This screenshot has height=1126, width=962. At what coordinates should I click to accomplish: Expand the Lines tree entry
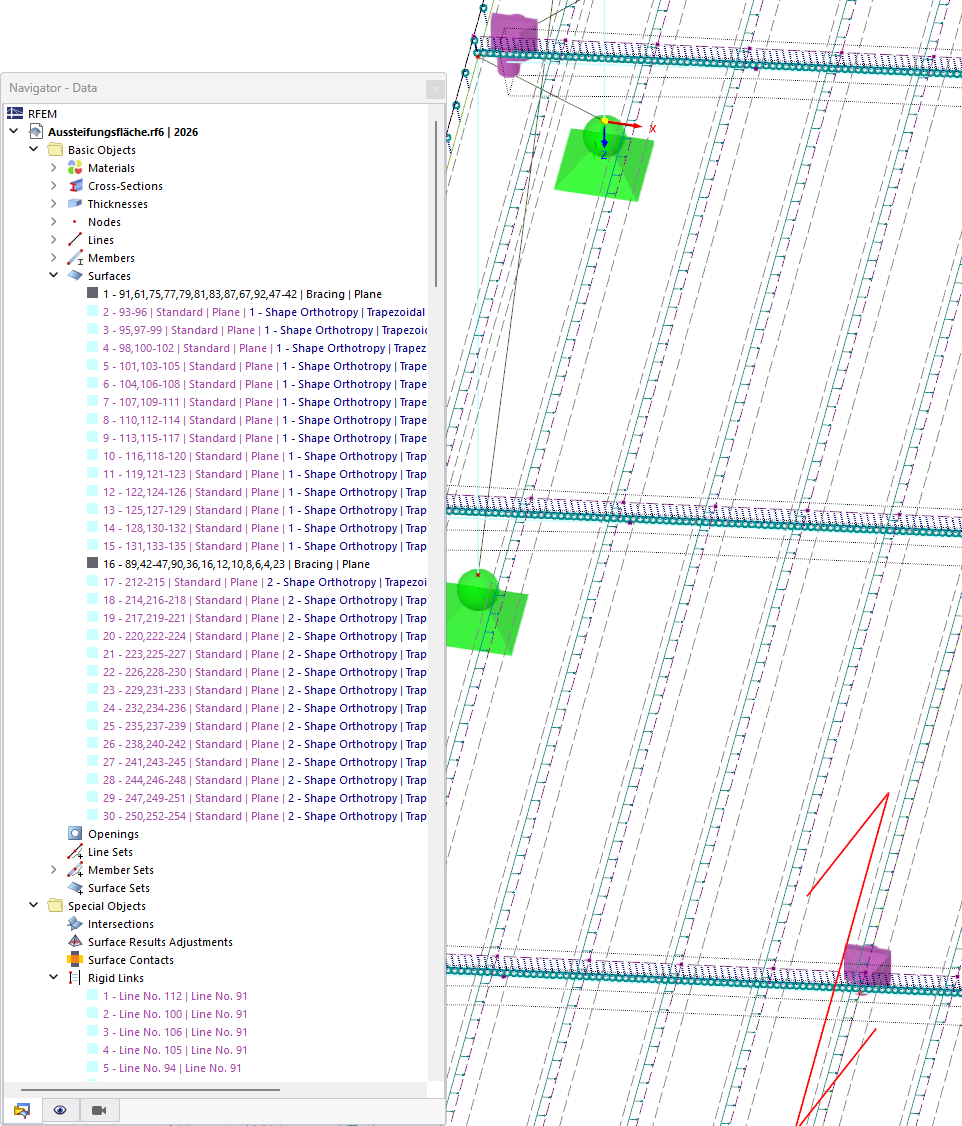tap(54, 239)
